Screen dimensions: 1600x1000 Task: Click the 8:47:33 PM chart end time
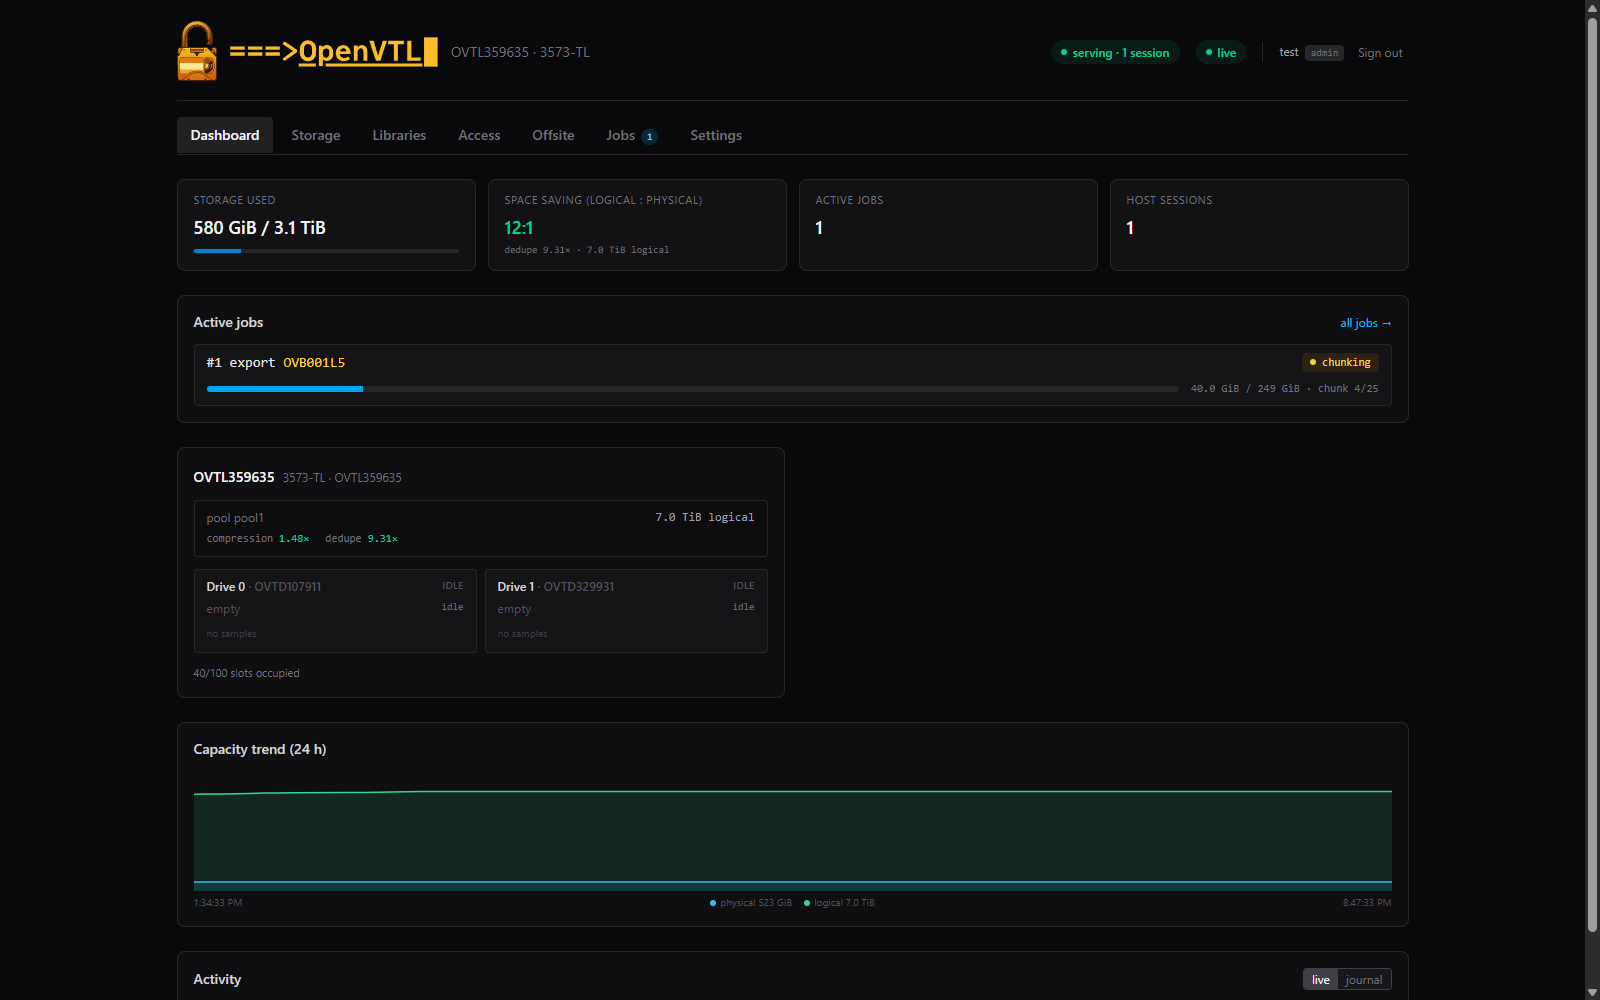(x=1367, y=903)
